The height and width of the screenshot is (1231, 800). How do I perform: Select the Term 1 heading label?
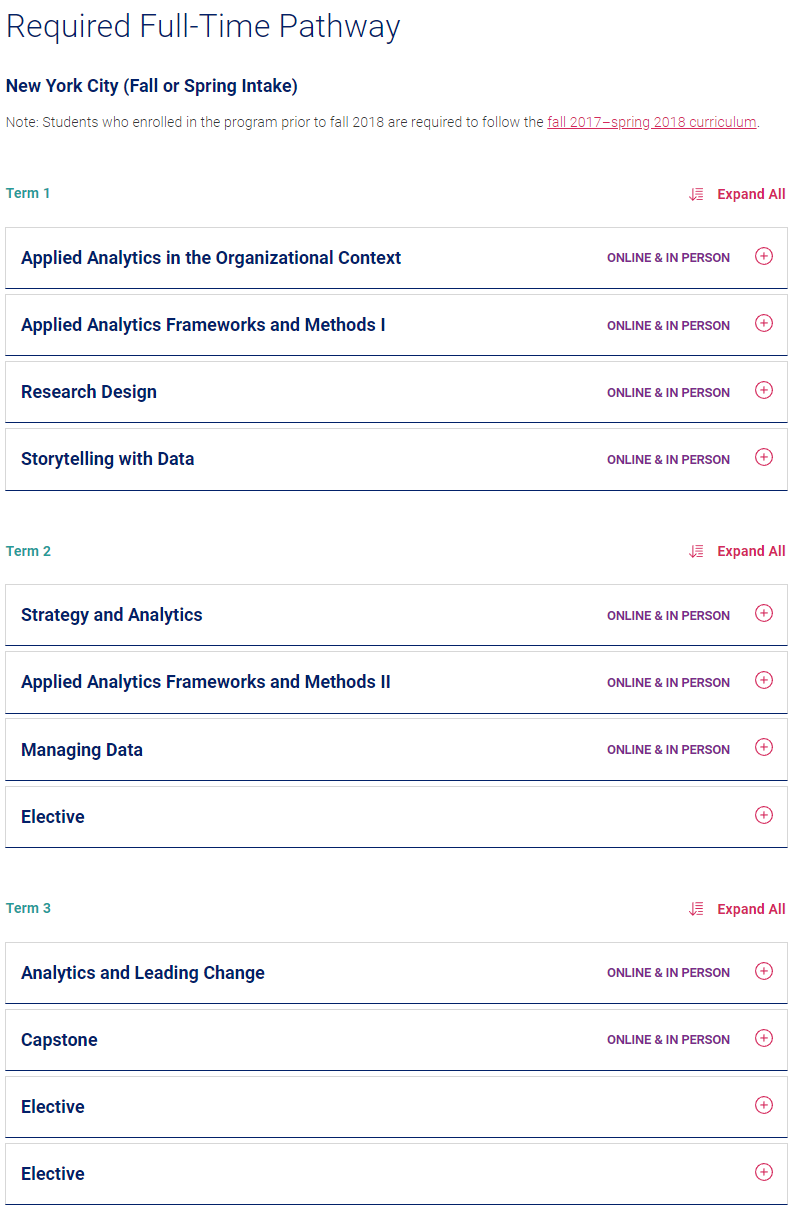pos(28,193)
